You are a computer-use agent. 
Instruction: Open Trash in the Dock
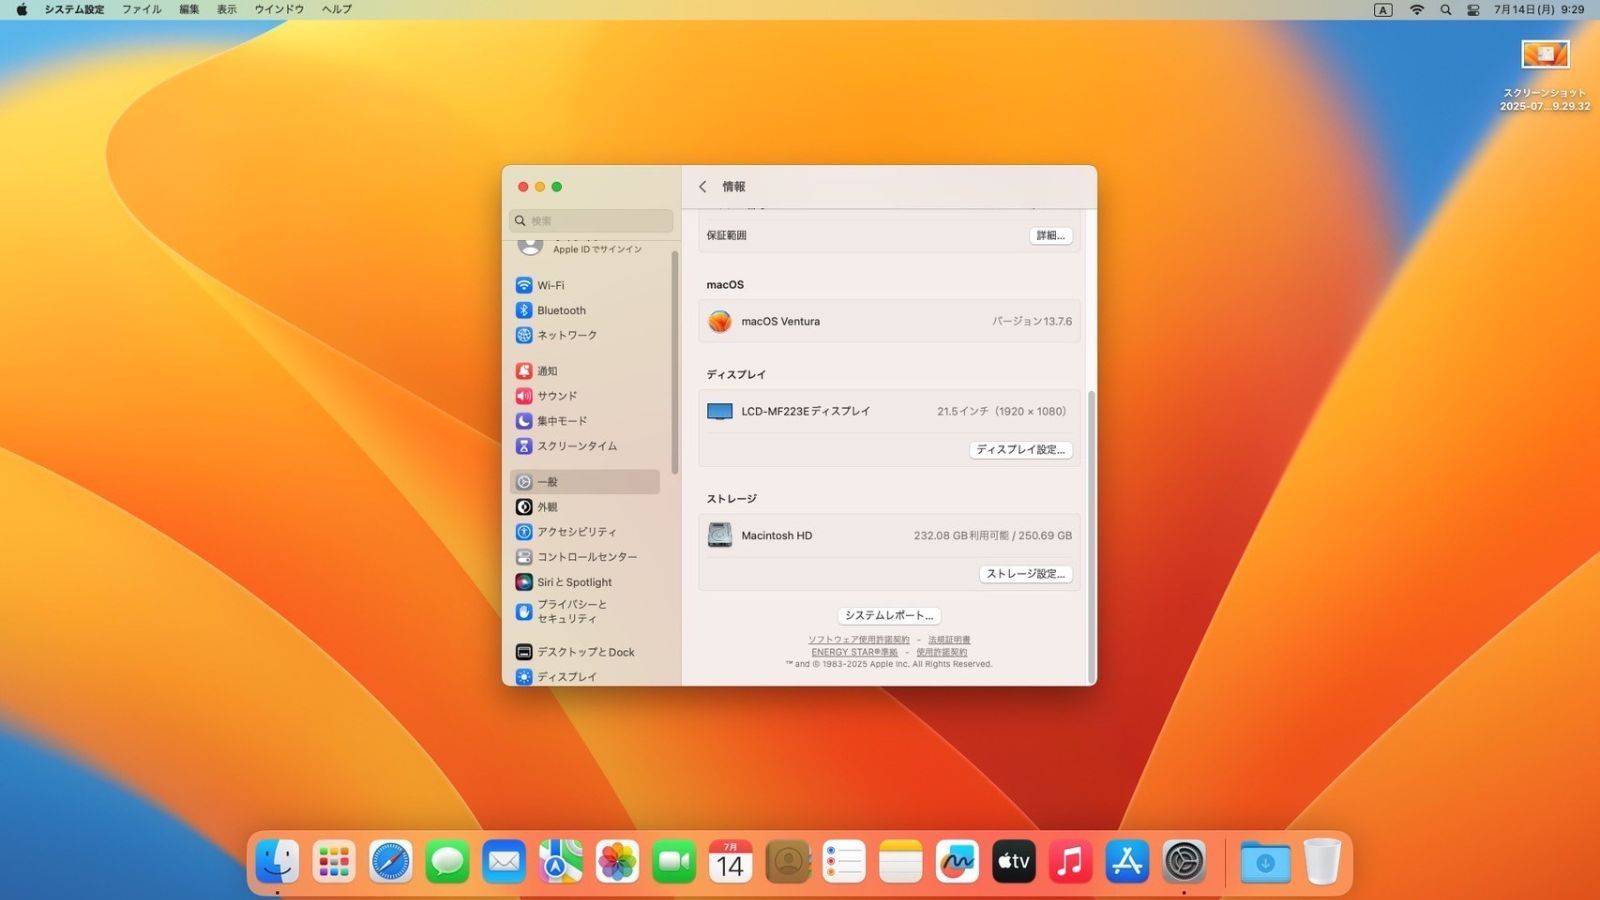[1322, 861]
